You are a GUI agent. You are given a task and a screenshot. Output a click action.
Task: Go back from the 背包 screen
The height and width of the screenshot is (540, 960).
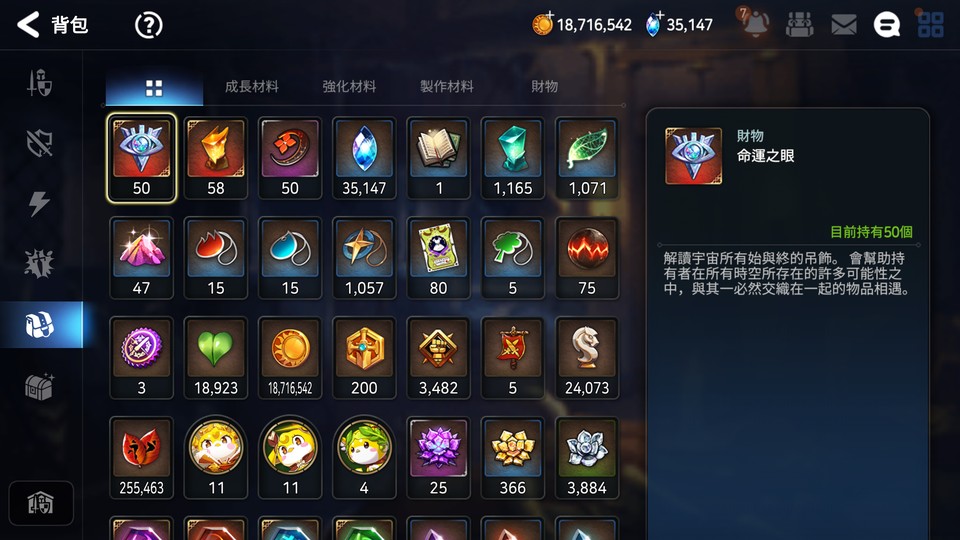tap(28, 24)
